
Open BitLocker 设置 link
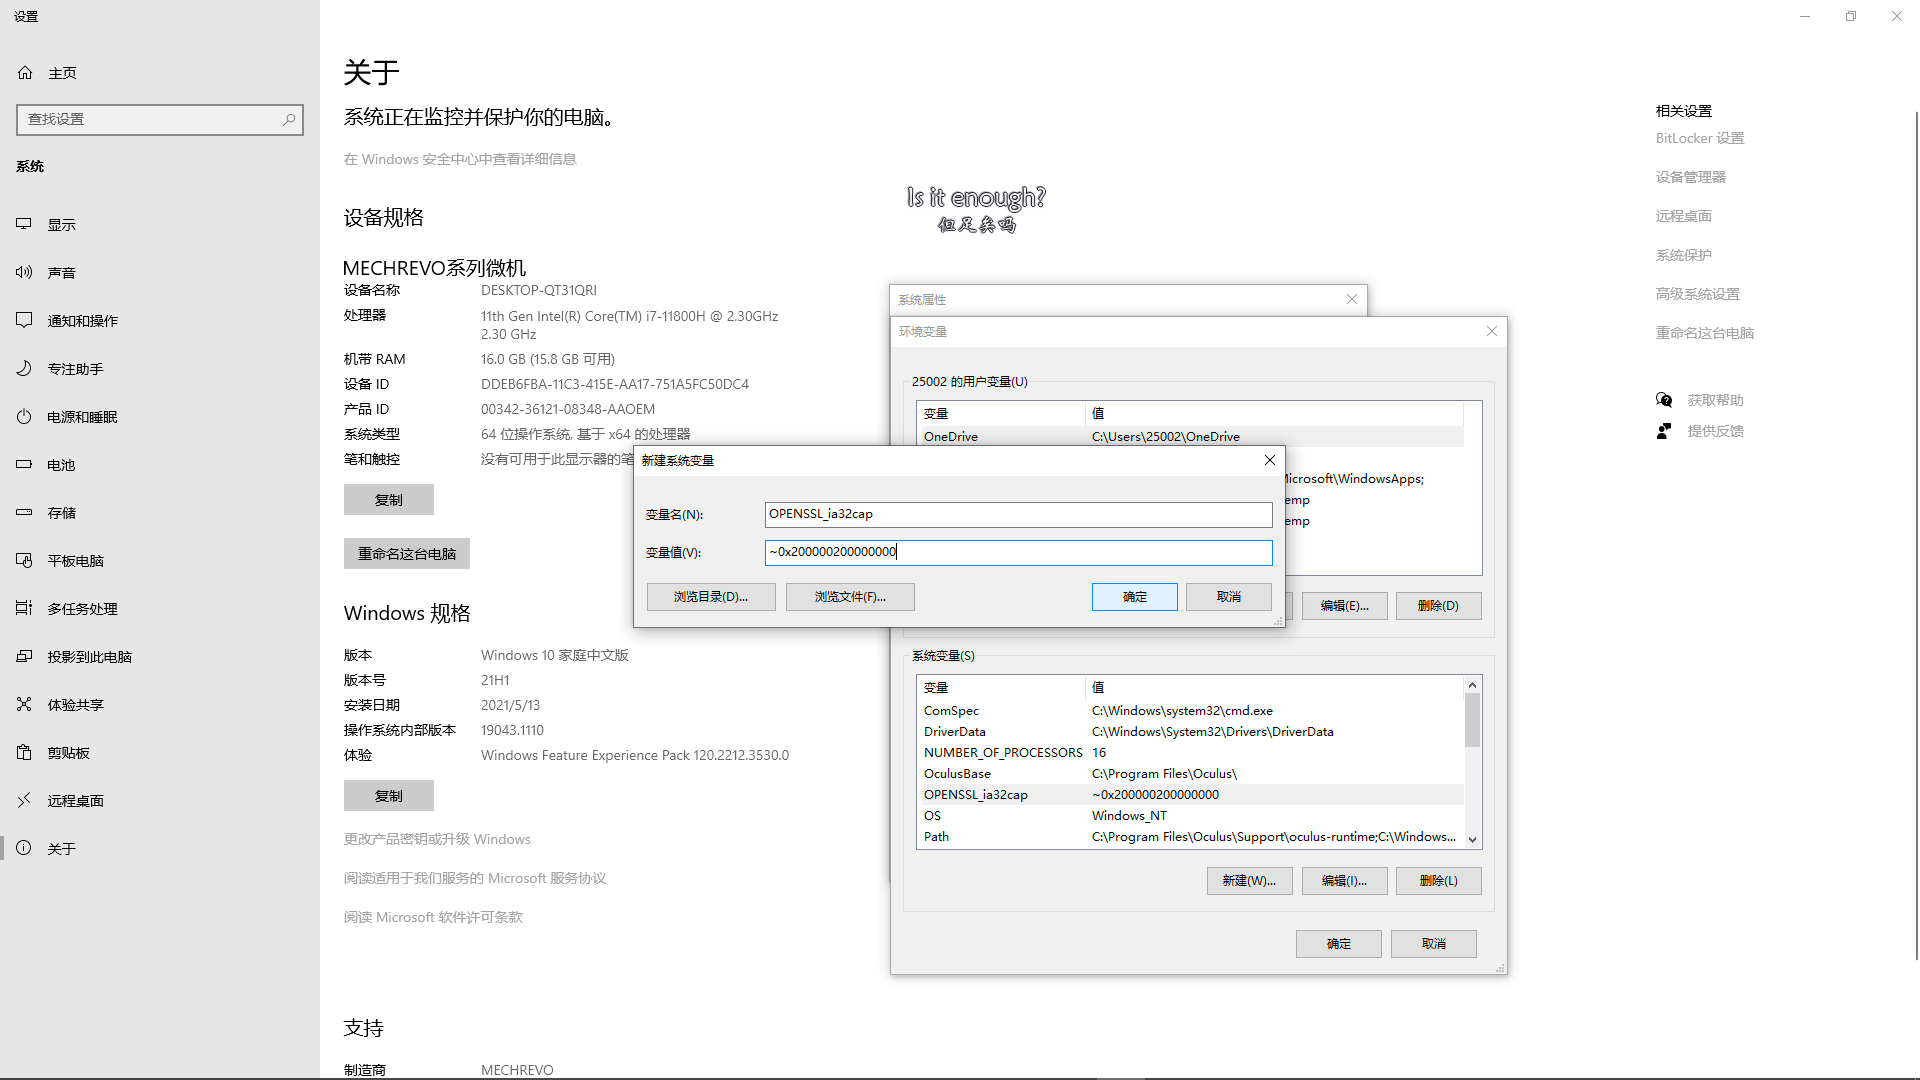(x=1700, y=138)
